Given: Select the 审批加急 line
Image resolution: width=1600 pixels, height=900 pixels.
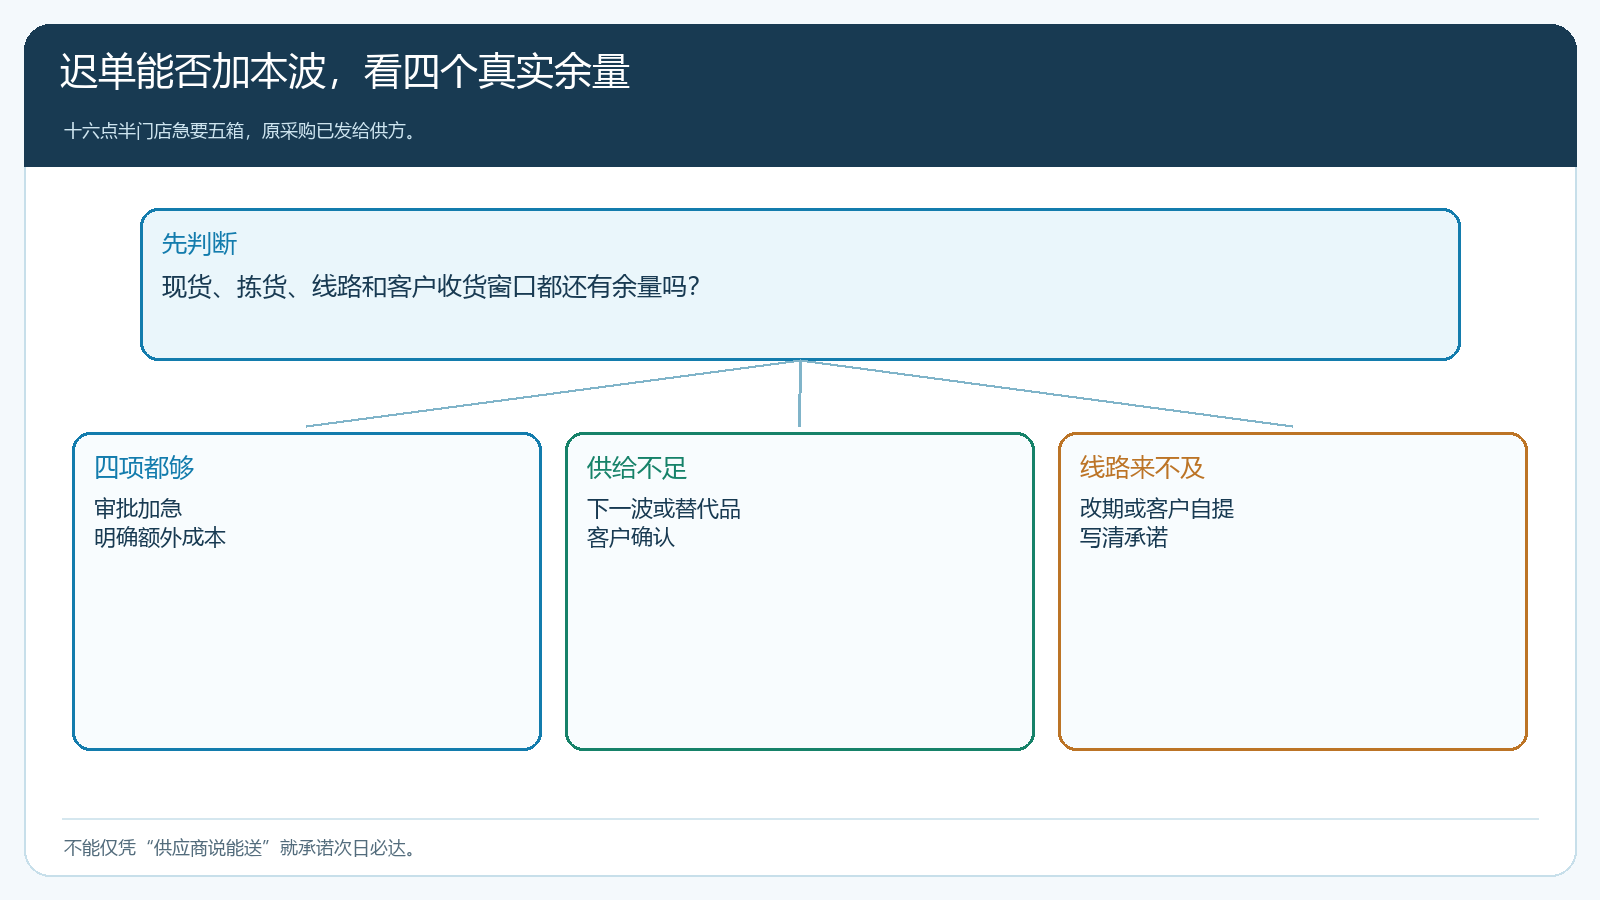Looking at the screenshot, I should 138,508.
